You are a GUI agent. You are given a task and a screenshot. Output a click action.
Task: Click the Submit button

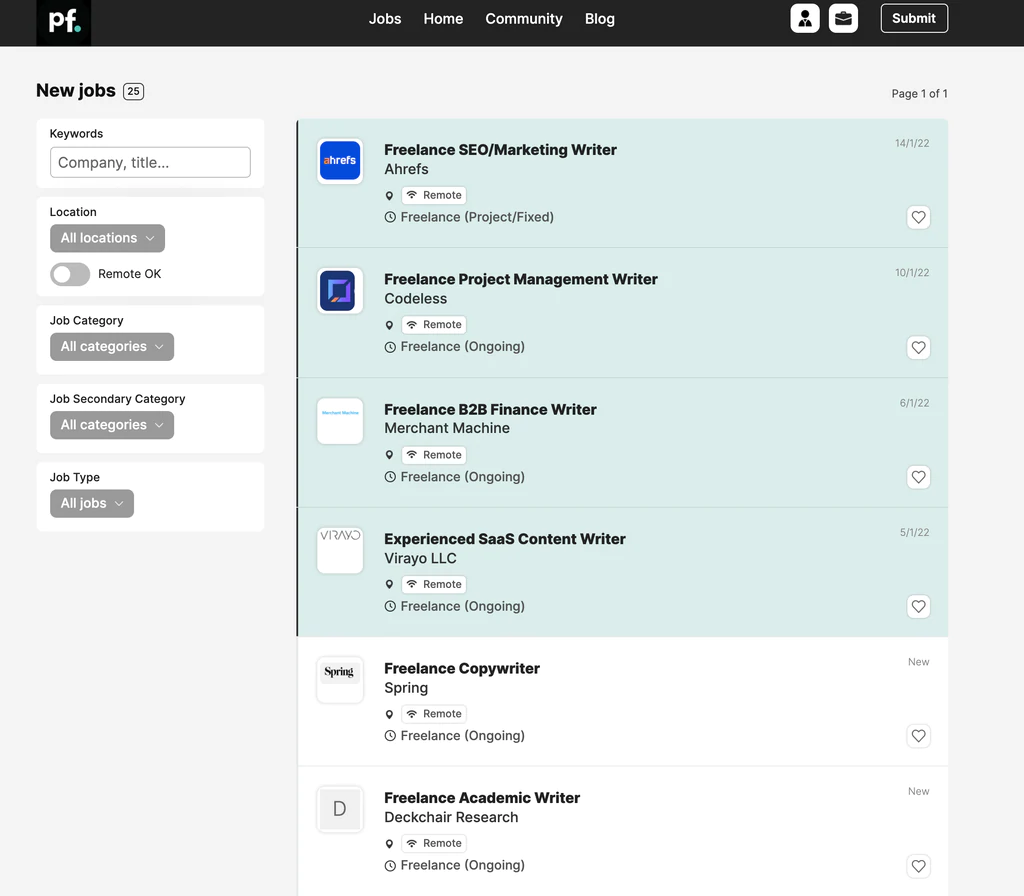(x=914, y=18)
